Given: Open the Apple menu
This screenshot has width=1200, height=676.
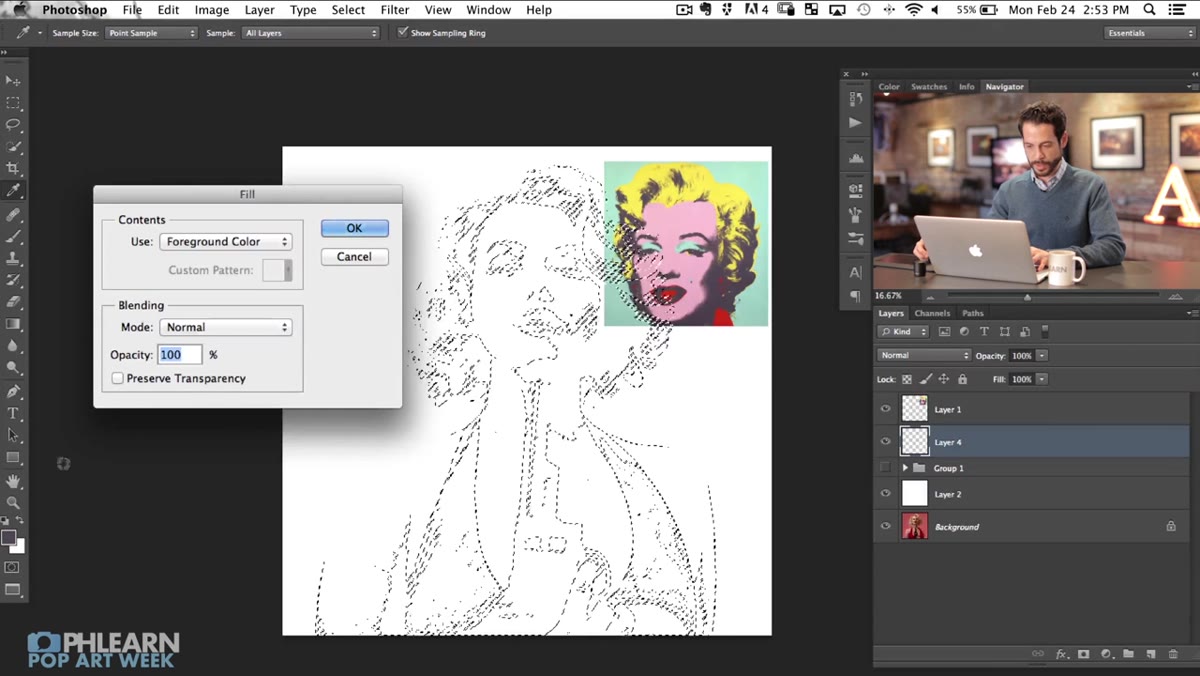Looking at the screenshot, I should pyautogui.click(x=20, y=10).
